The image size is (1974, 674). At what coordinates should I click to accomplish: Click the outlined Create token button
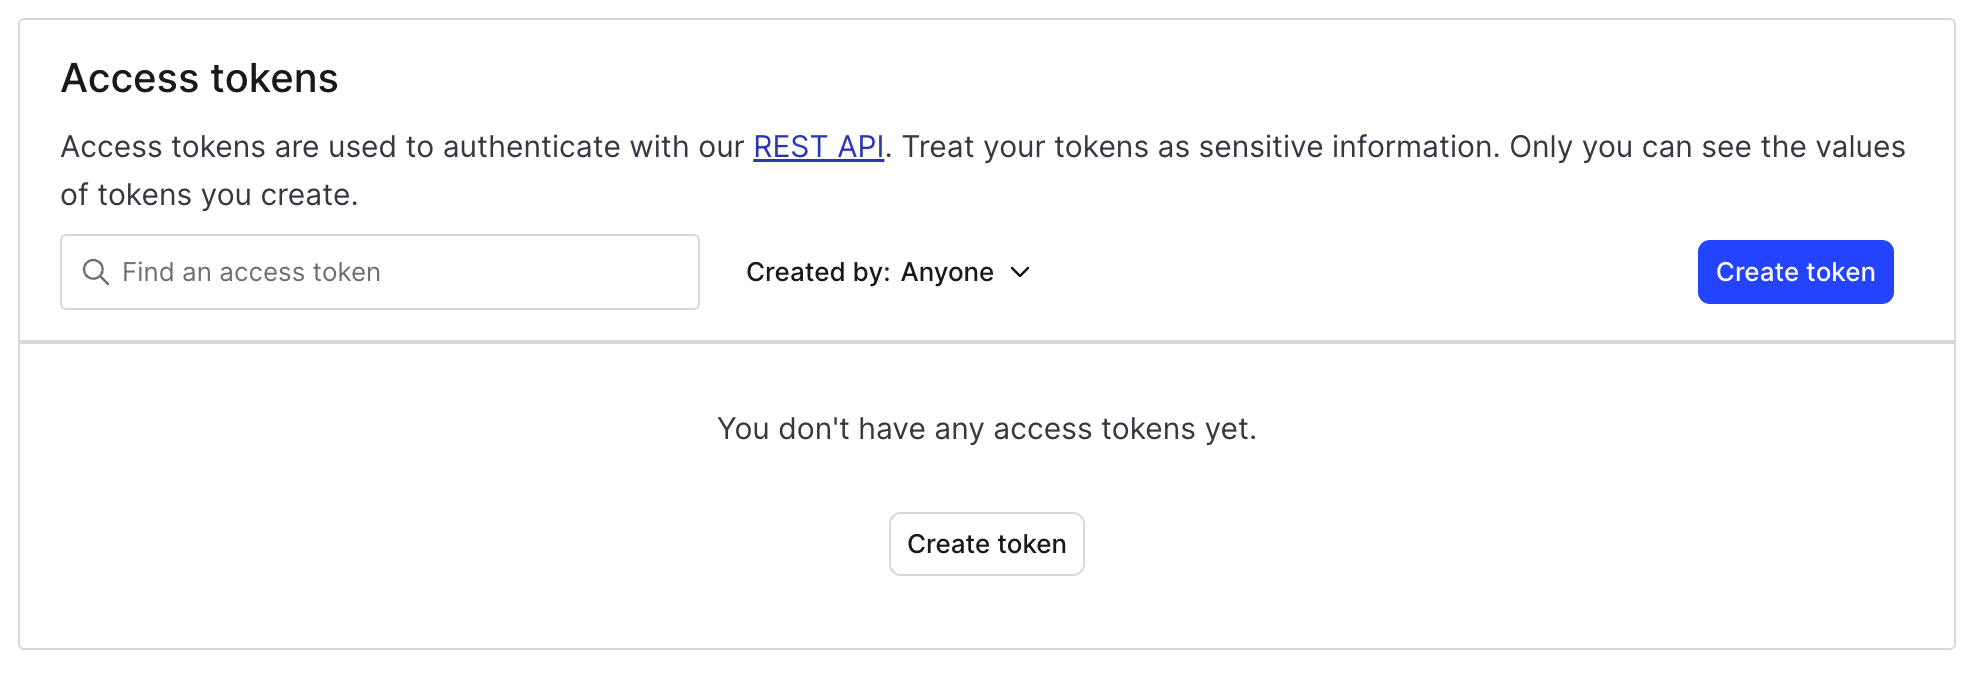986,544
